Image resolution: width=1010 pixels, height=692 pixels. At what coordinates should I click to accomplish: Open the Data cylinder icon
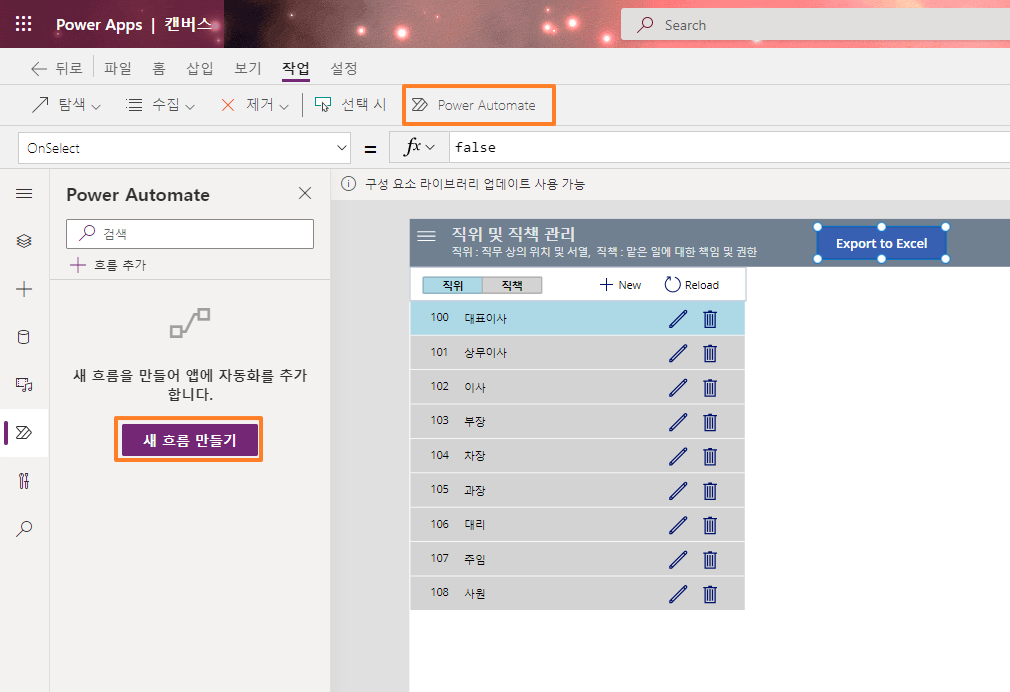point(24,336)
